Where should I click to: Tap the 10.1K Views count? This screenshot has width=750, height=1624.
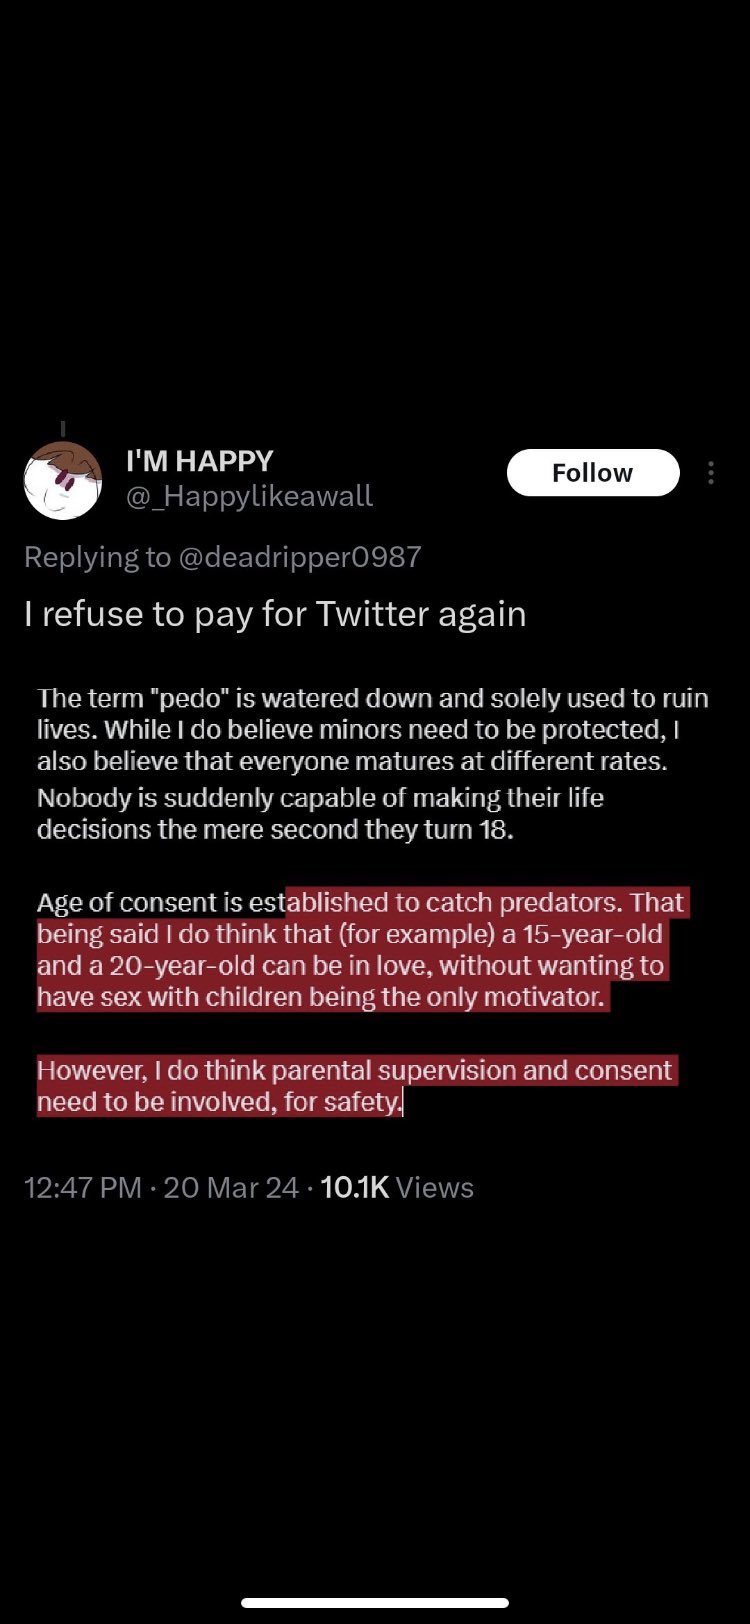(x=355, y=1187)
